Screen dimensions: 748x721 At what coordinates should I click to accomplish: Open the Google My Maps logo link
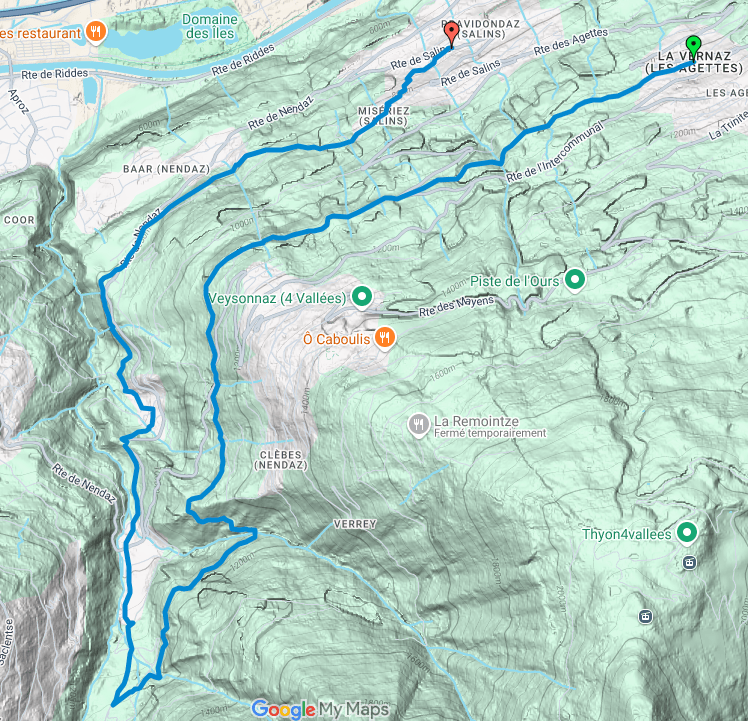coord(320,710)
